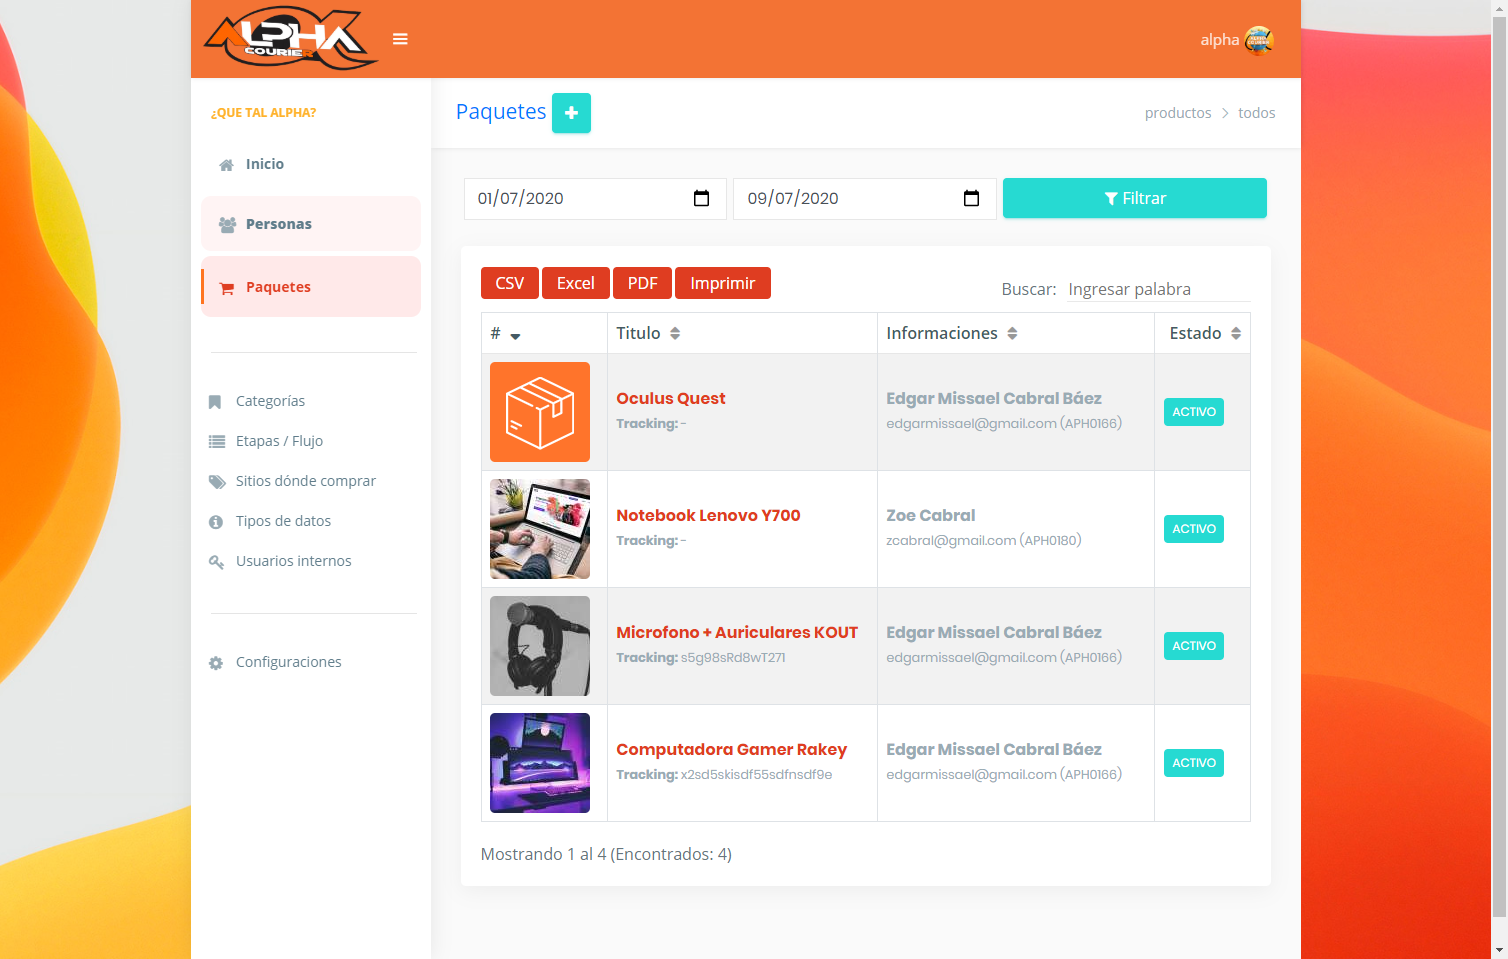Click the plus add package button
Screen dimensions: 1508x959
click(x=571, y=113)
